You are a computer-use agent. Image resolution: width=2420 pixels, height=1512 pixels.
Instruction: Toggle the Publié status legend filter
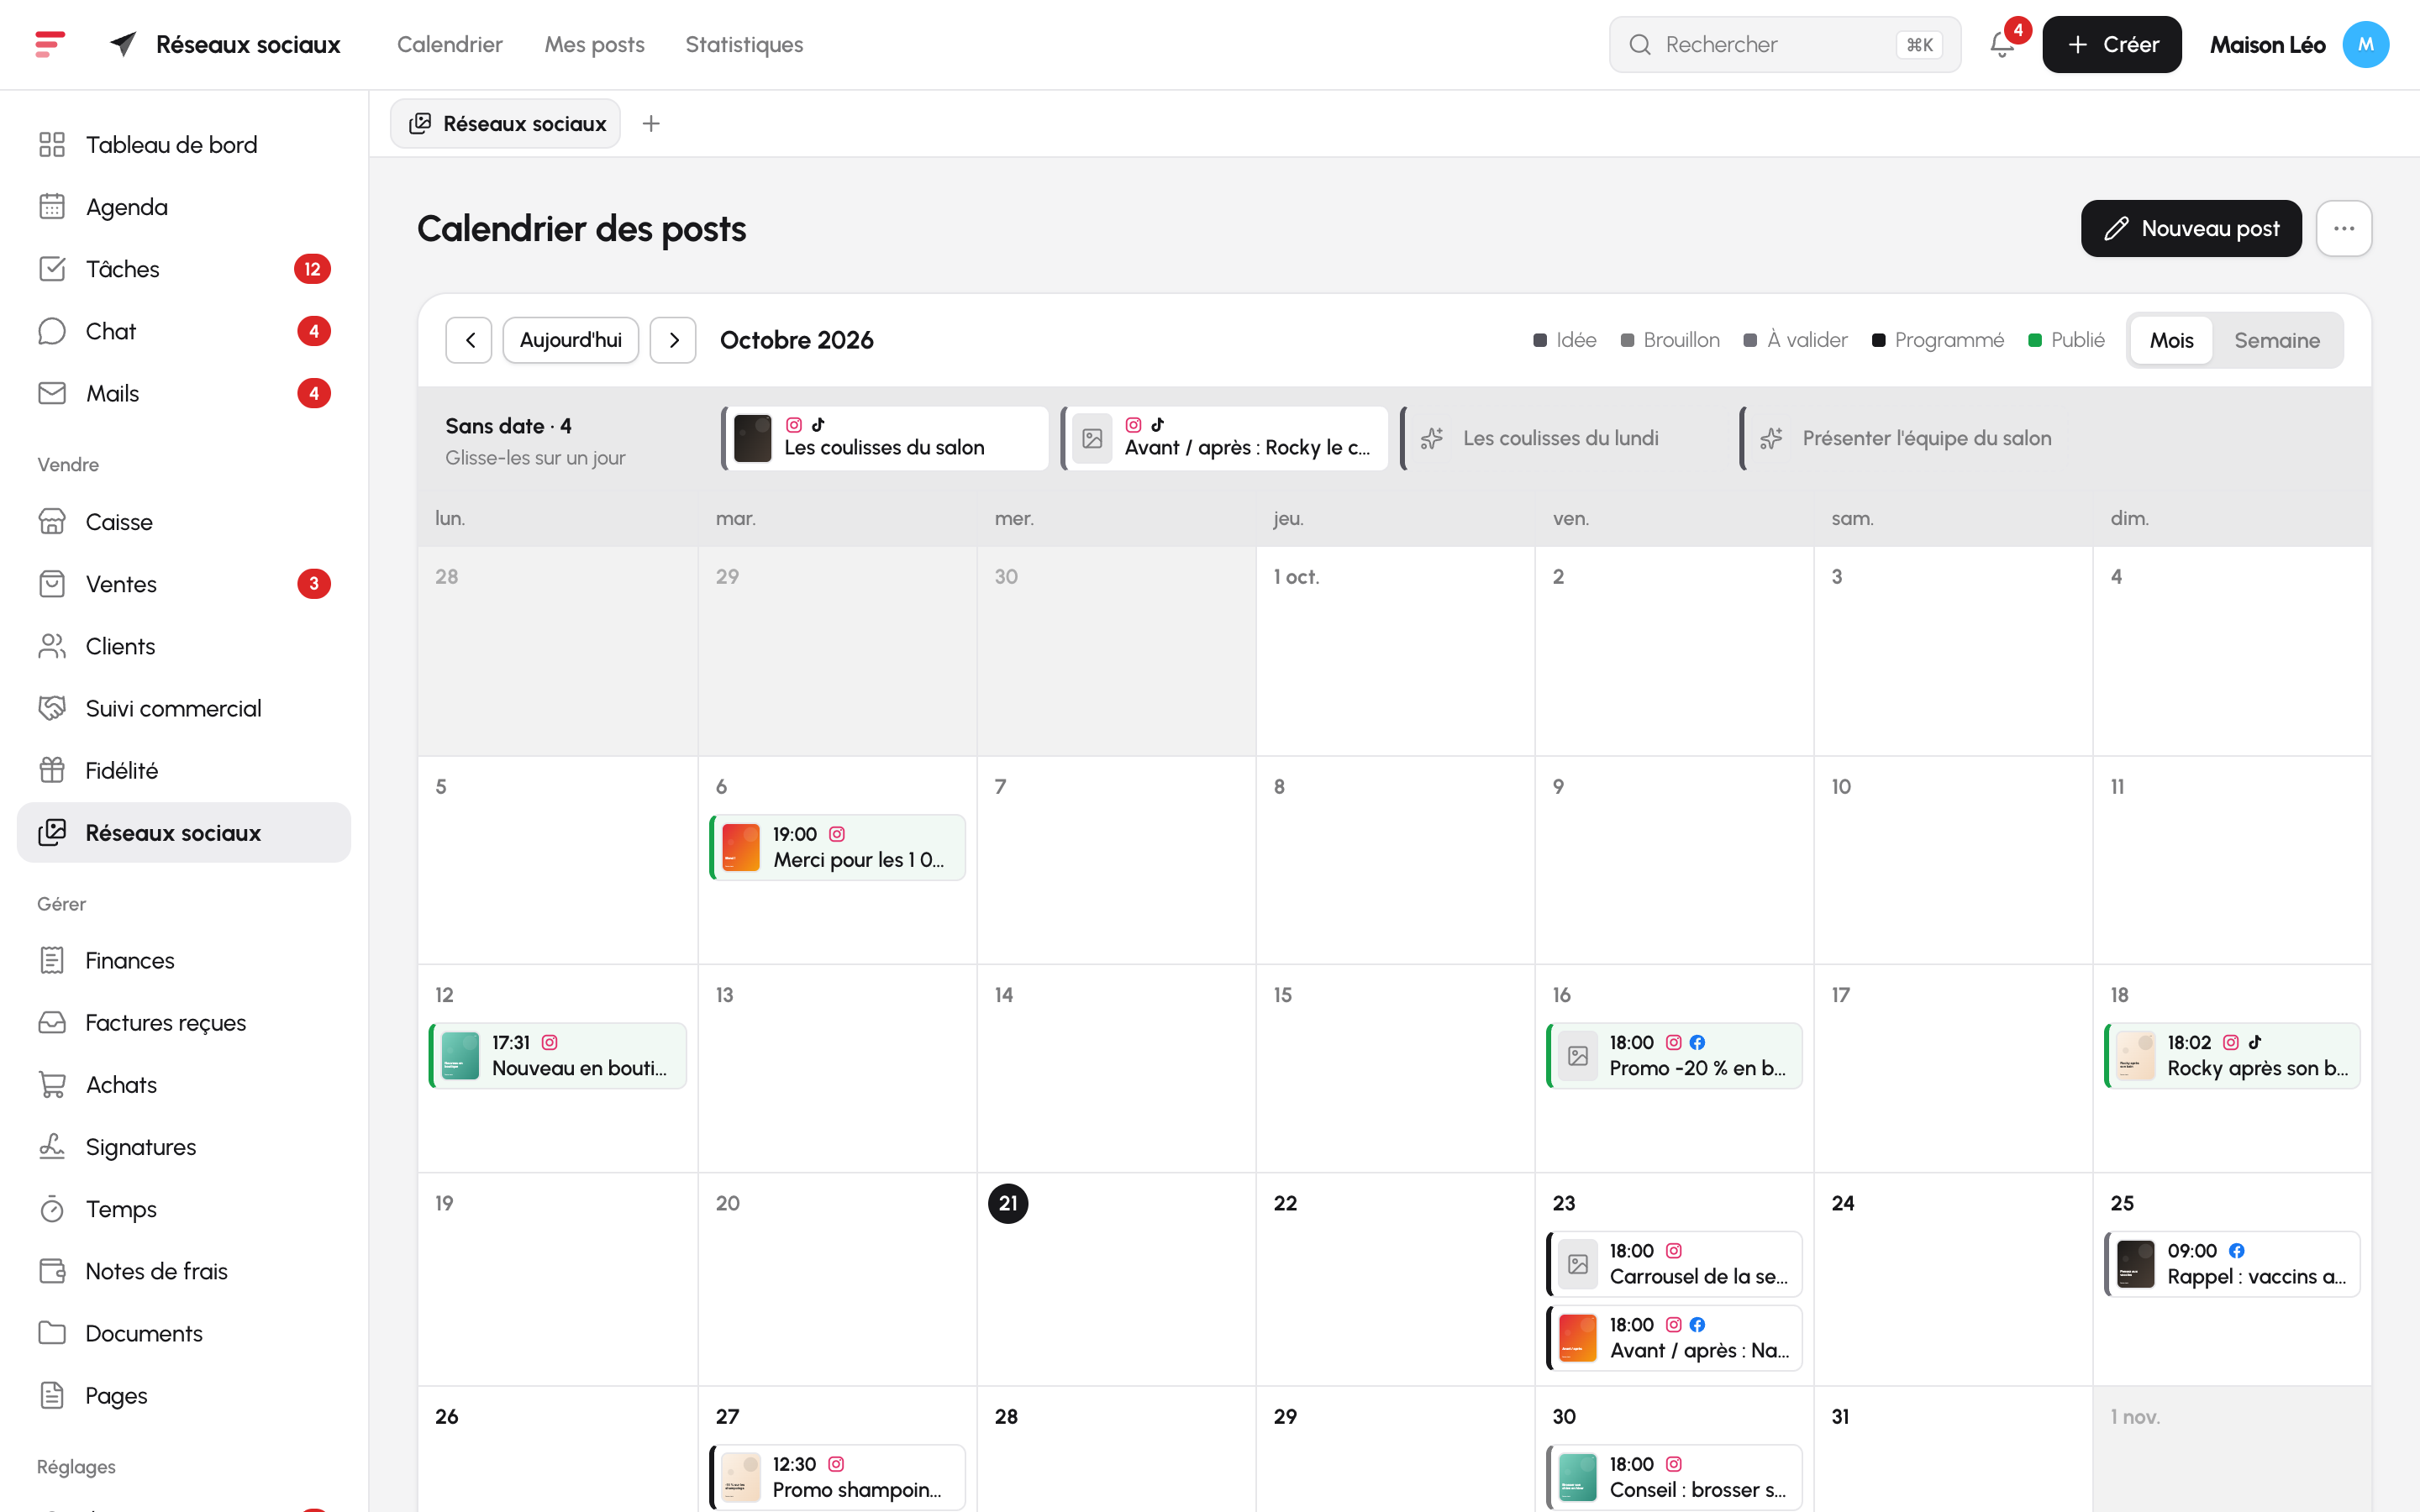pyautogui.click(x=2066, y=340)
